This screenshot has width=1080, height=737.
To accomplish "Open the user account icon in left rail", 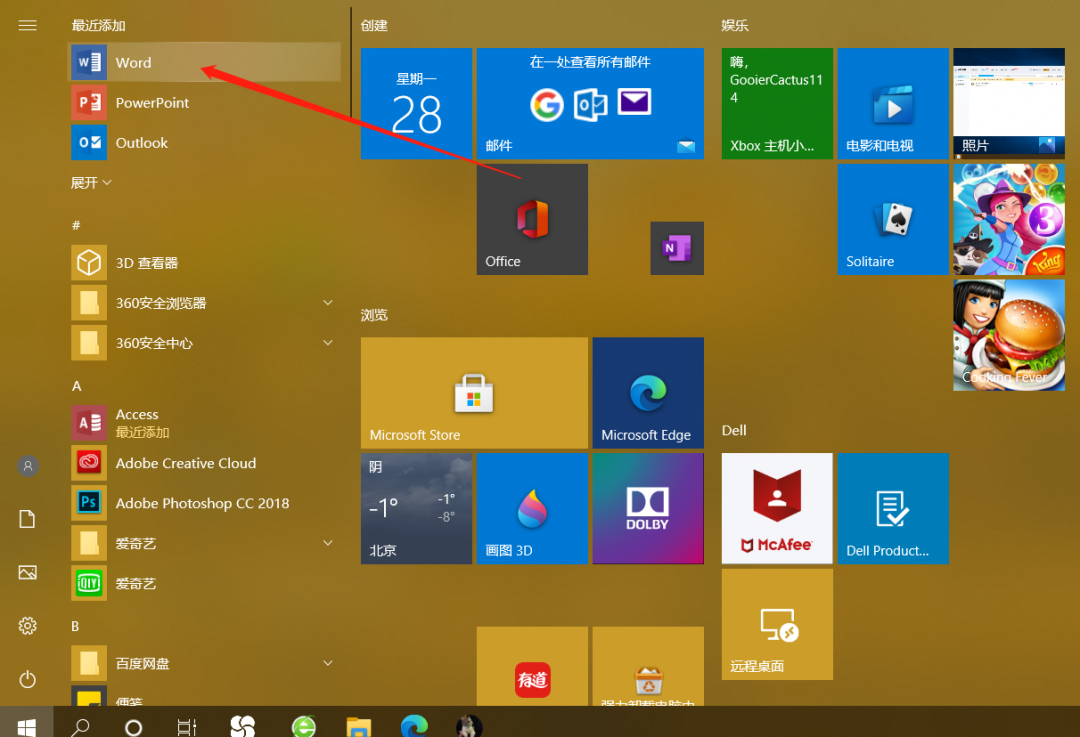I will tap(28, 466).
